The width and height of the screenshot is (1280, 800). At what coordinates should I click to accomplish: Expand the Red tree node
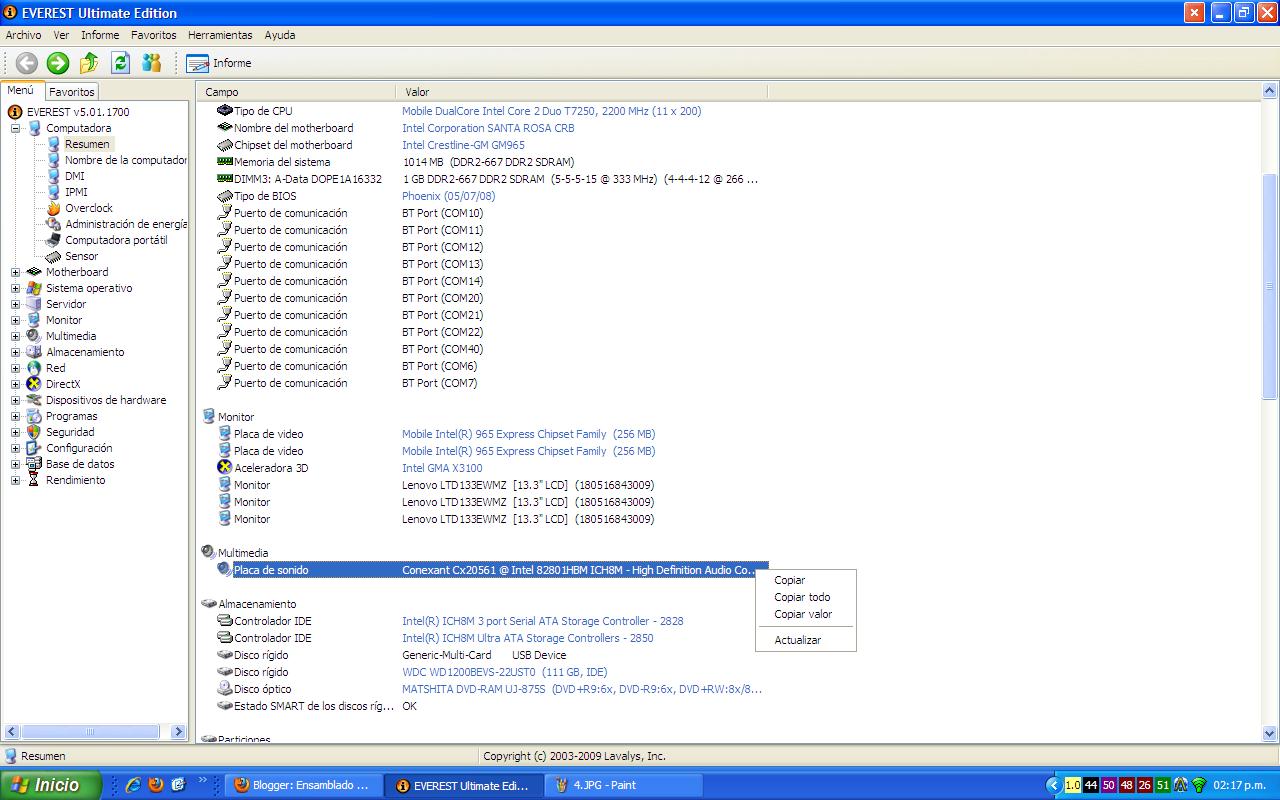tap(16, 368)
